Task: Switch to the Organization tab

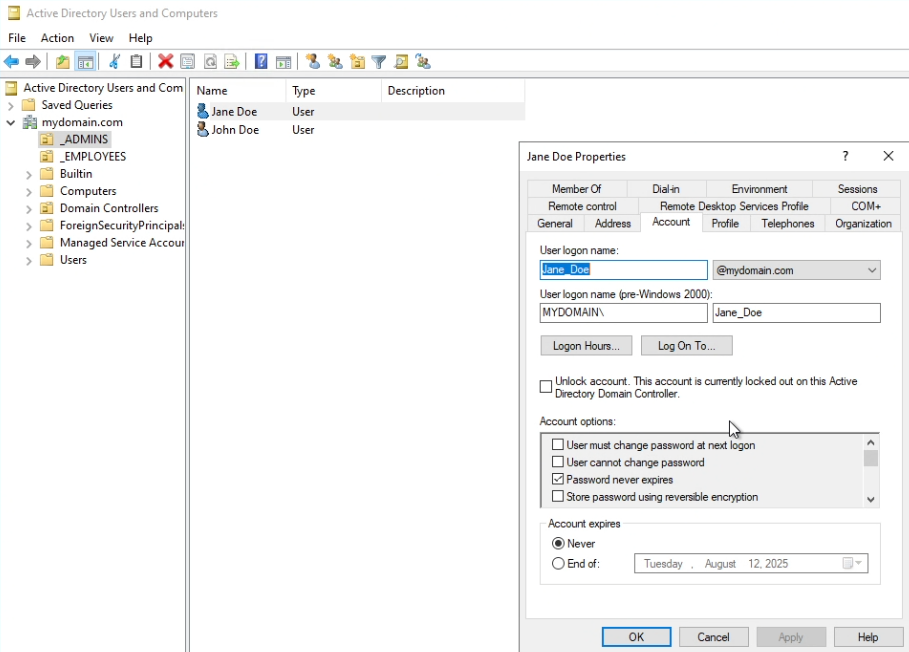Action: pyautogui.click(x=863, y=224)
